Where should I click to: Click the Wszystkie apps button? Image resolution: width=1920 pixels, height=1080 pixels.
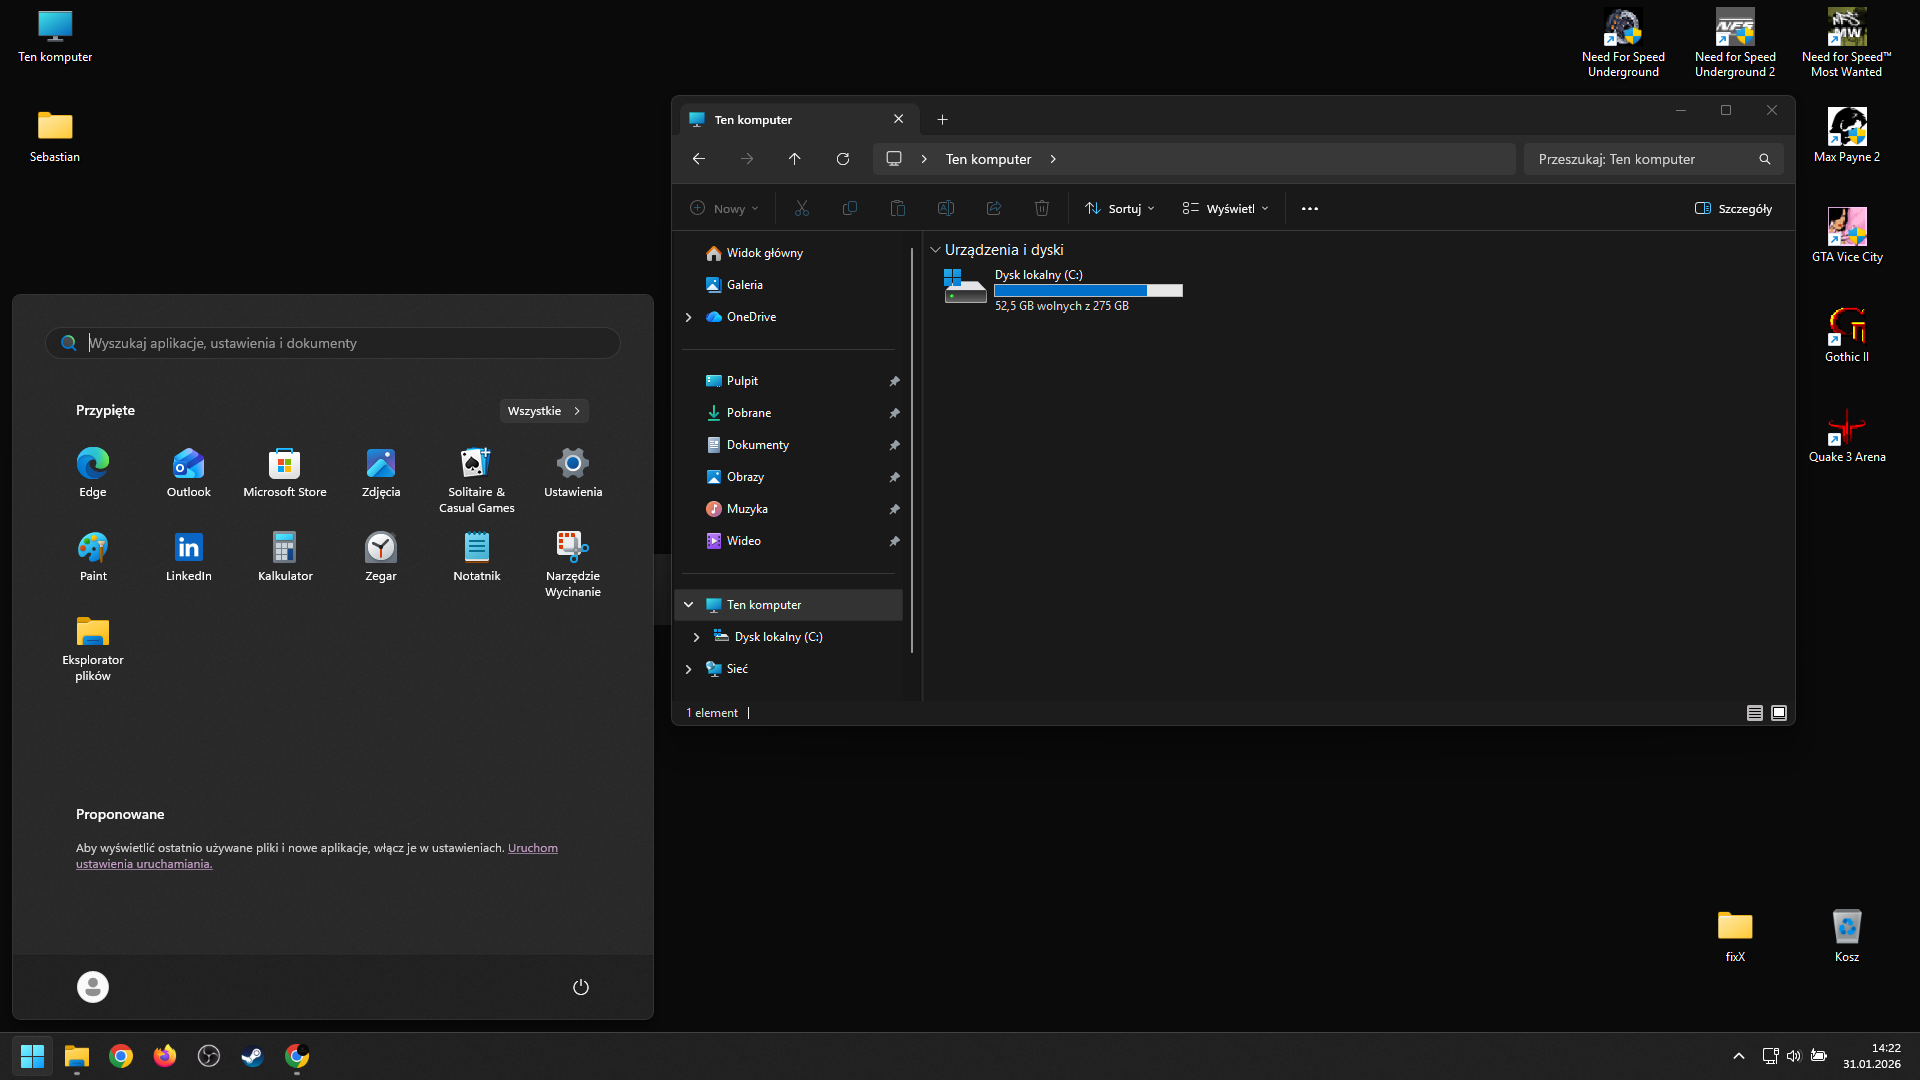pyautogui.click(x=543, y=411)
